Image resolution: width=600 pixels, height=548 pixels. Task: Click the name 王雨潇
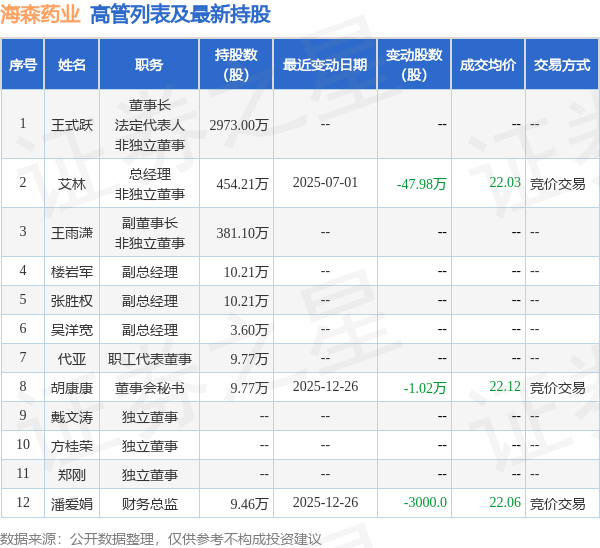point(72,233)
